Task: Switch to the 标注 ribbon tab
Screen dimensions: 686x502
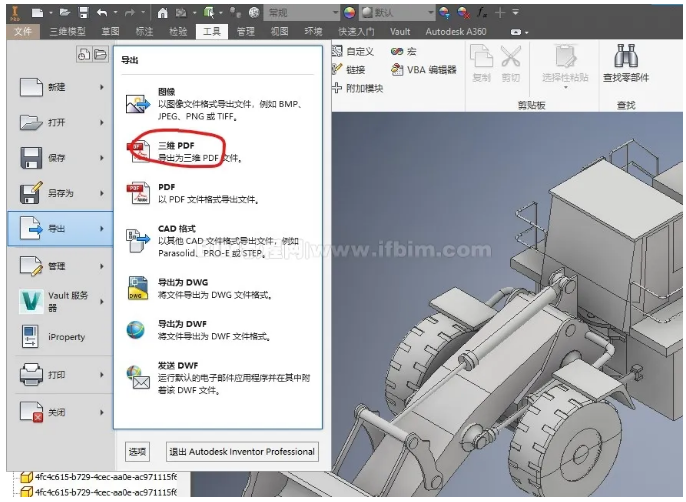Action: (x=144, y=32)
